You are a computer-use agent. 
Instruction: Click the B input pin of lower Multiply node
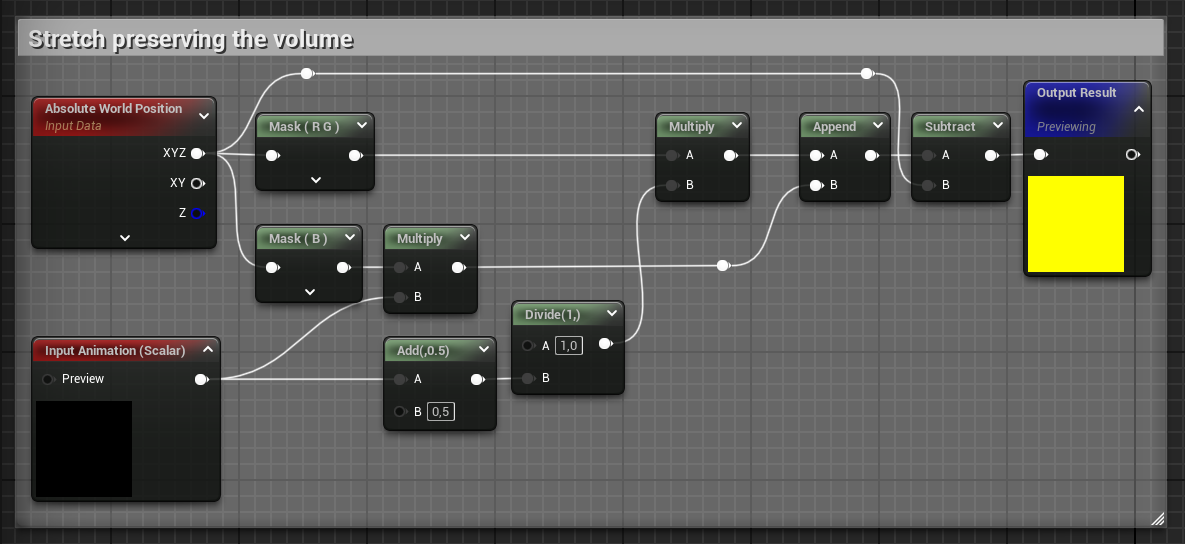pos(400,297)
